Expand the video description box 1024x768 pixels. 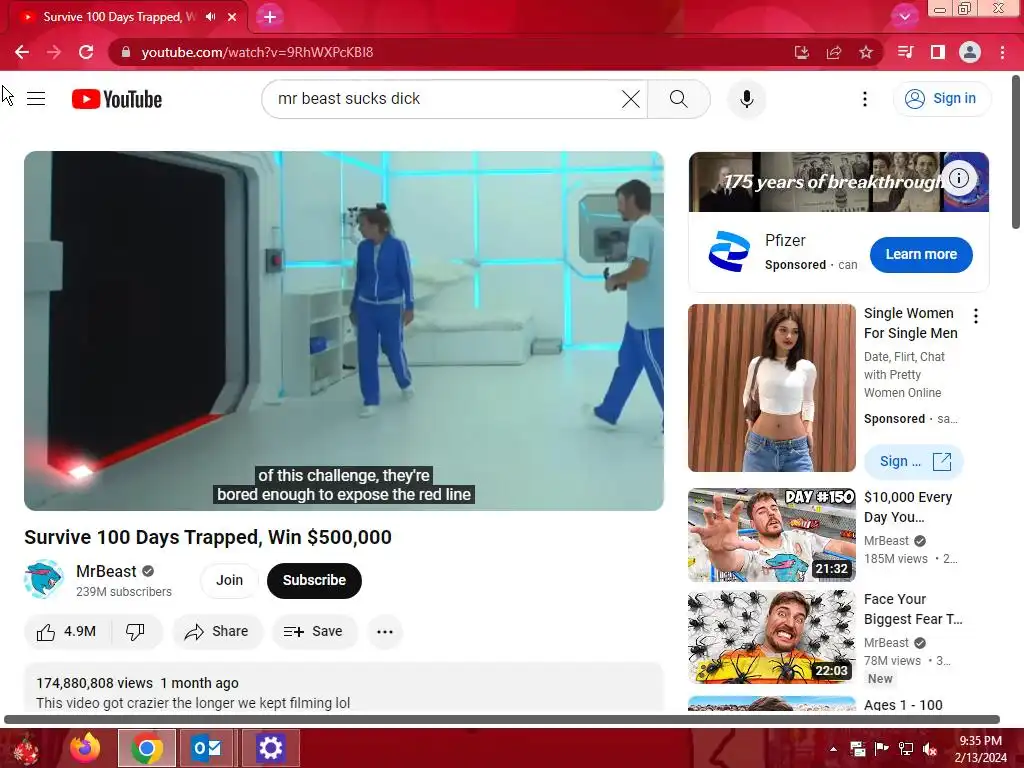click(x=344, y=687)
